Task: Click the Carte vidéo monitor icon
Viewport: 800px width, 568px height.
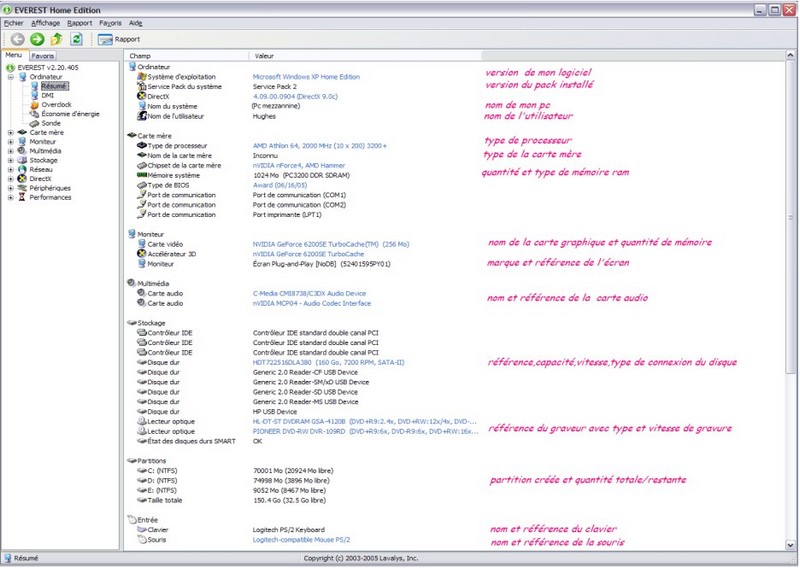Action: (142, 244)
